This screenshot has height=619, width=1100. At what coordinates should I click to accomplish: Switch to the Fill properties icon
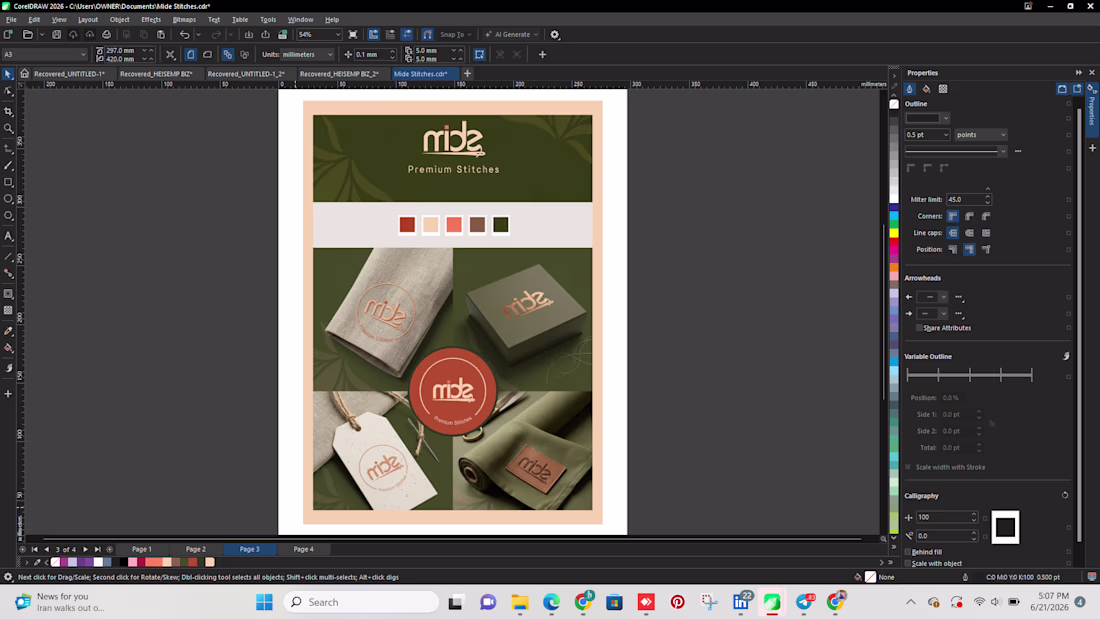click(x=926, y=89)
